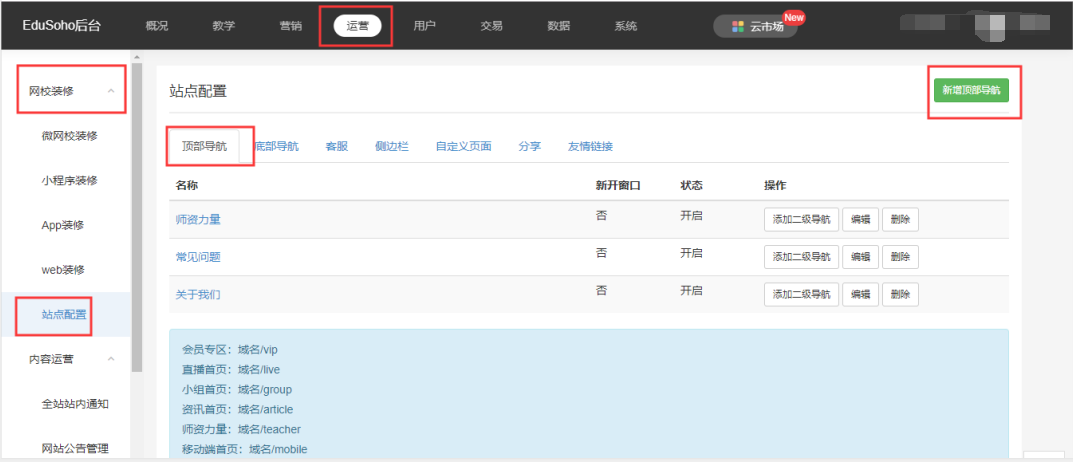Switch to the 底部导航 tab
Viewport: 1073px width, 462px height.
click(277, 146)
